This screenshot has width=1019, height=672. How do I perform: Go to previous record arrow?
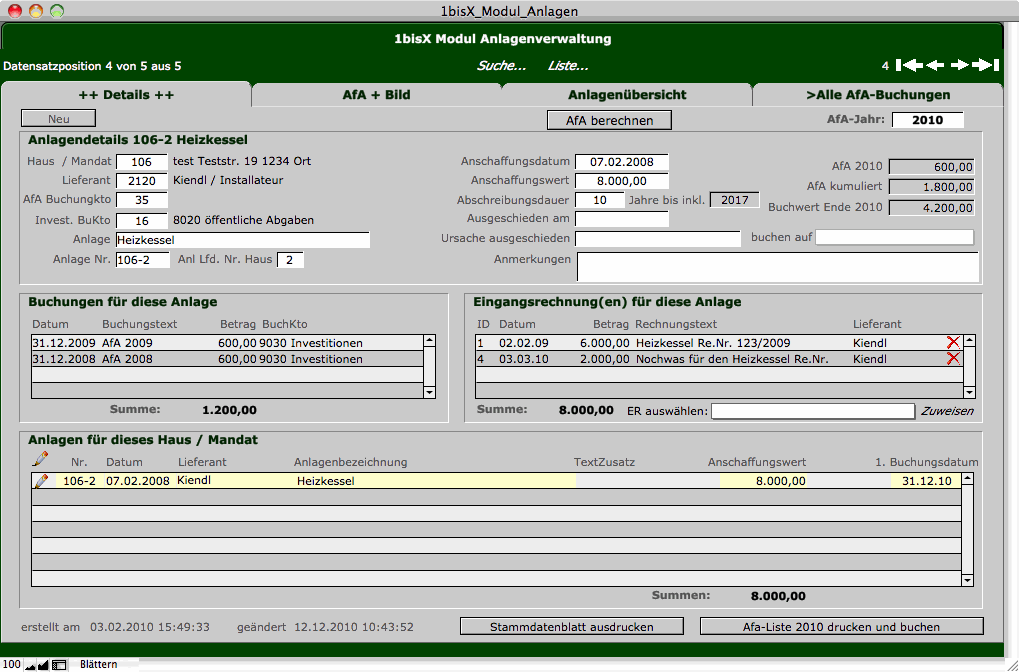pyautogui.click(x=936, y=66)
